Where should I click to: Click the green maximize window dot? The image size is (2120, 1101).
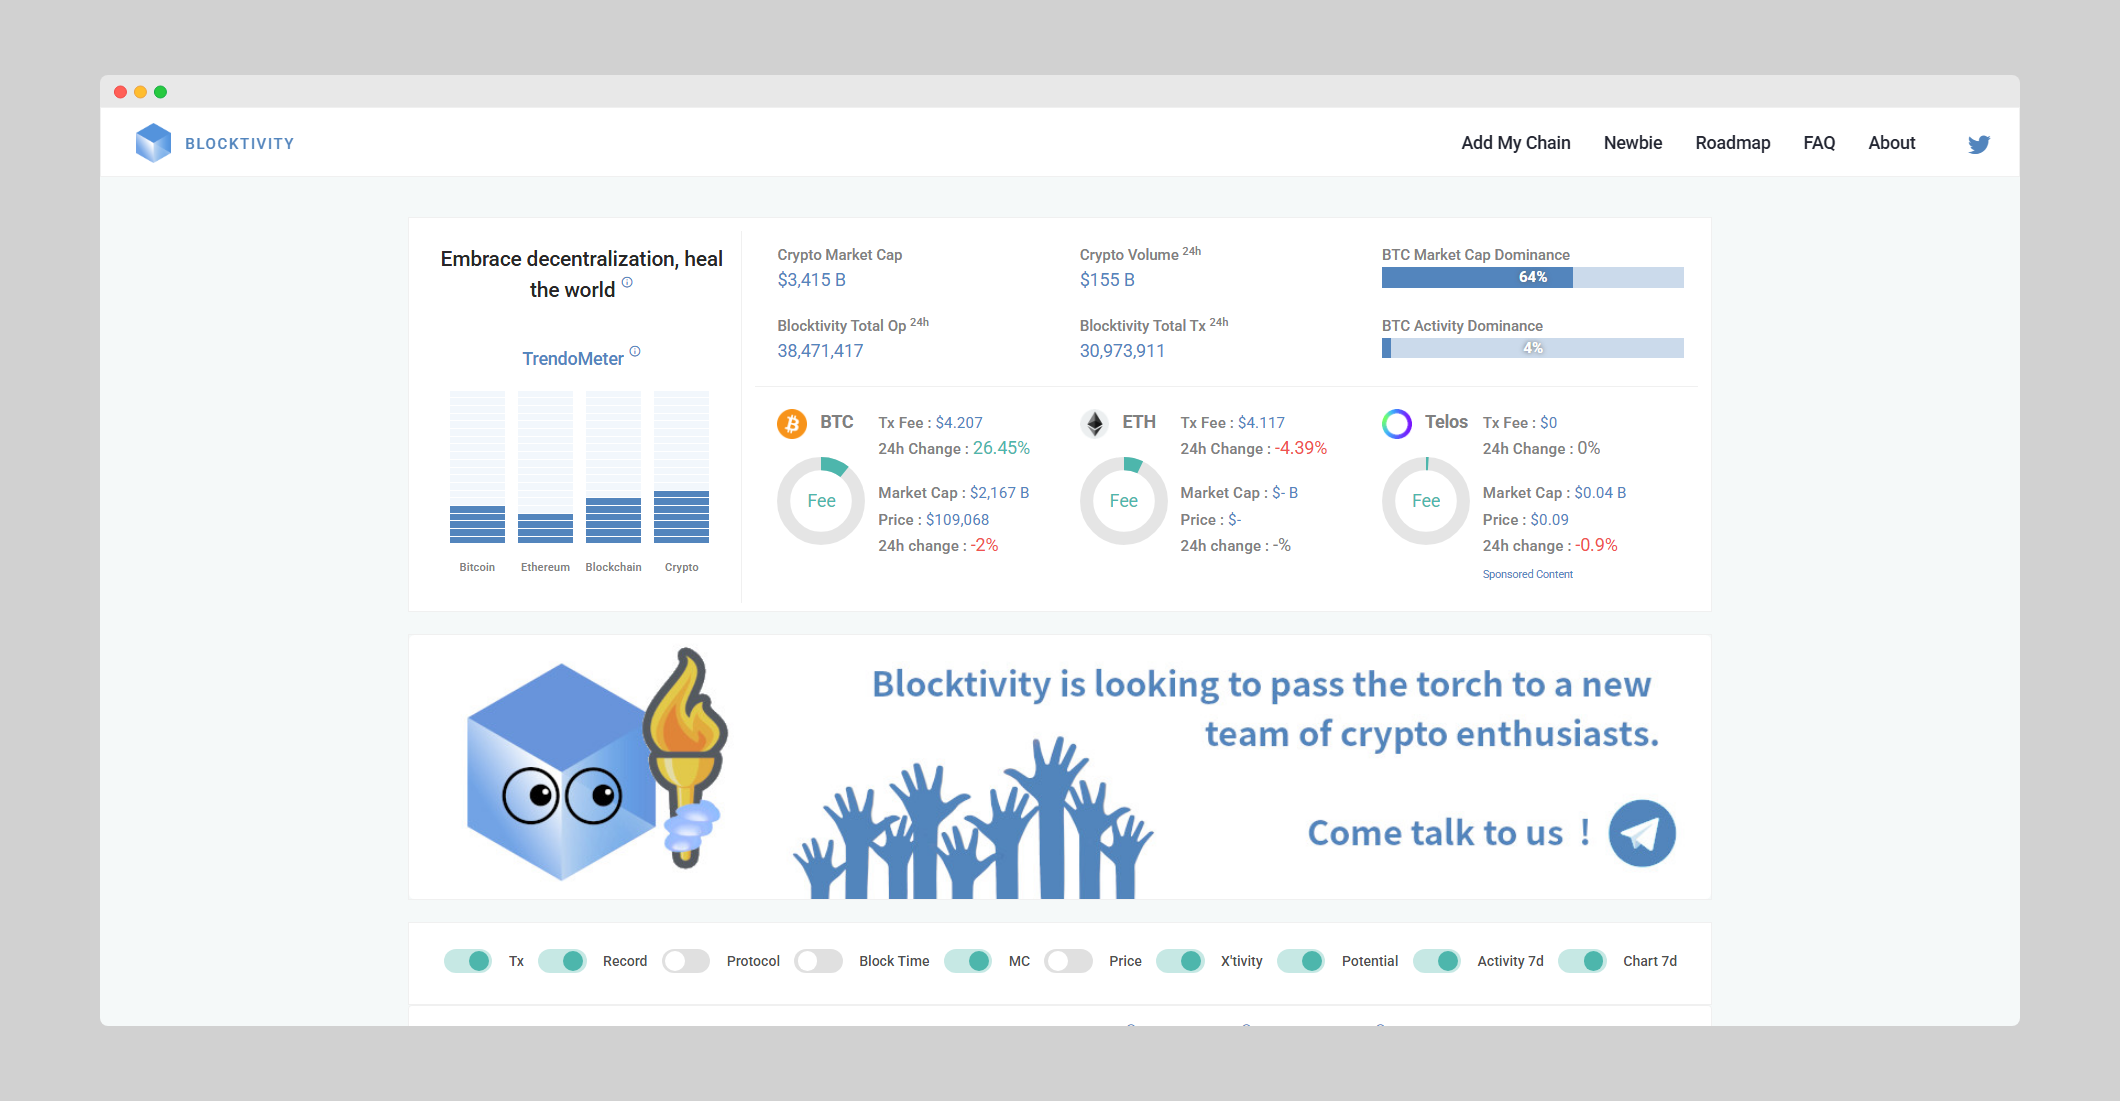tap(160, 92)
